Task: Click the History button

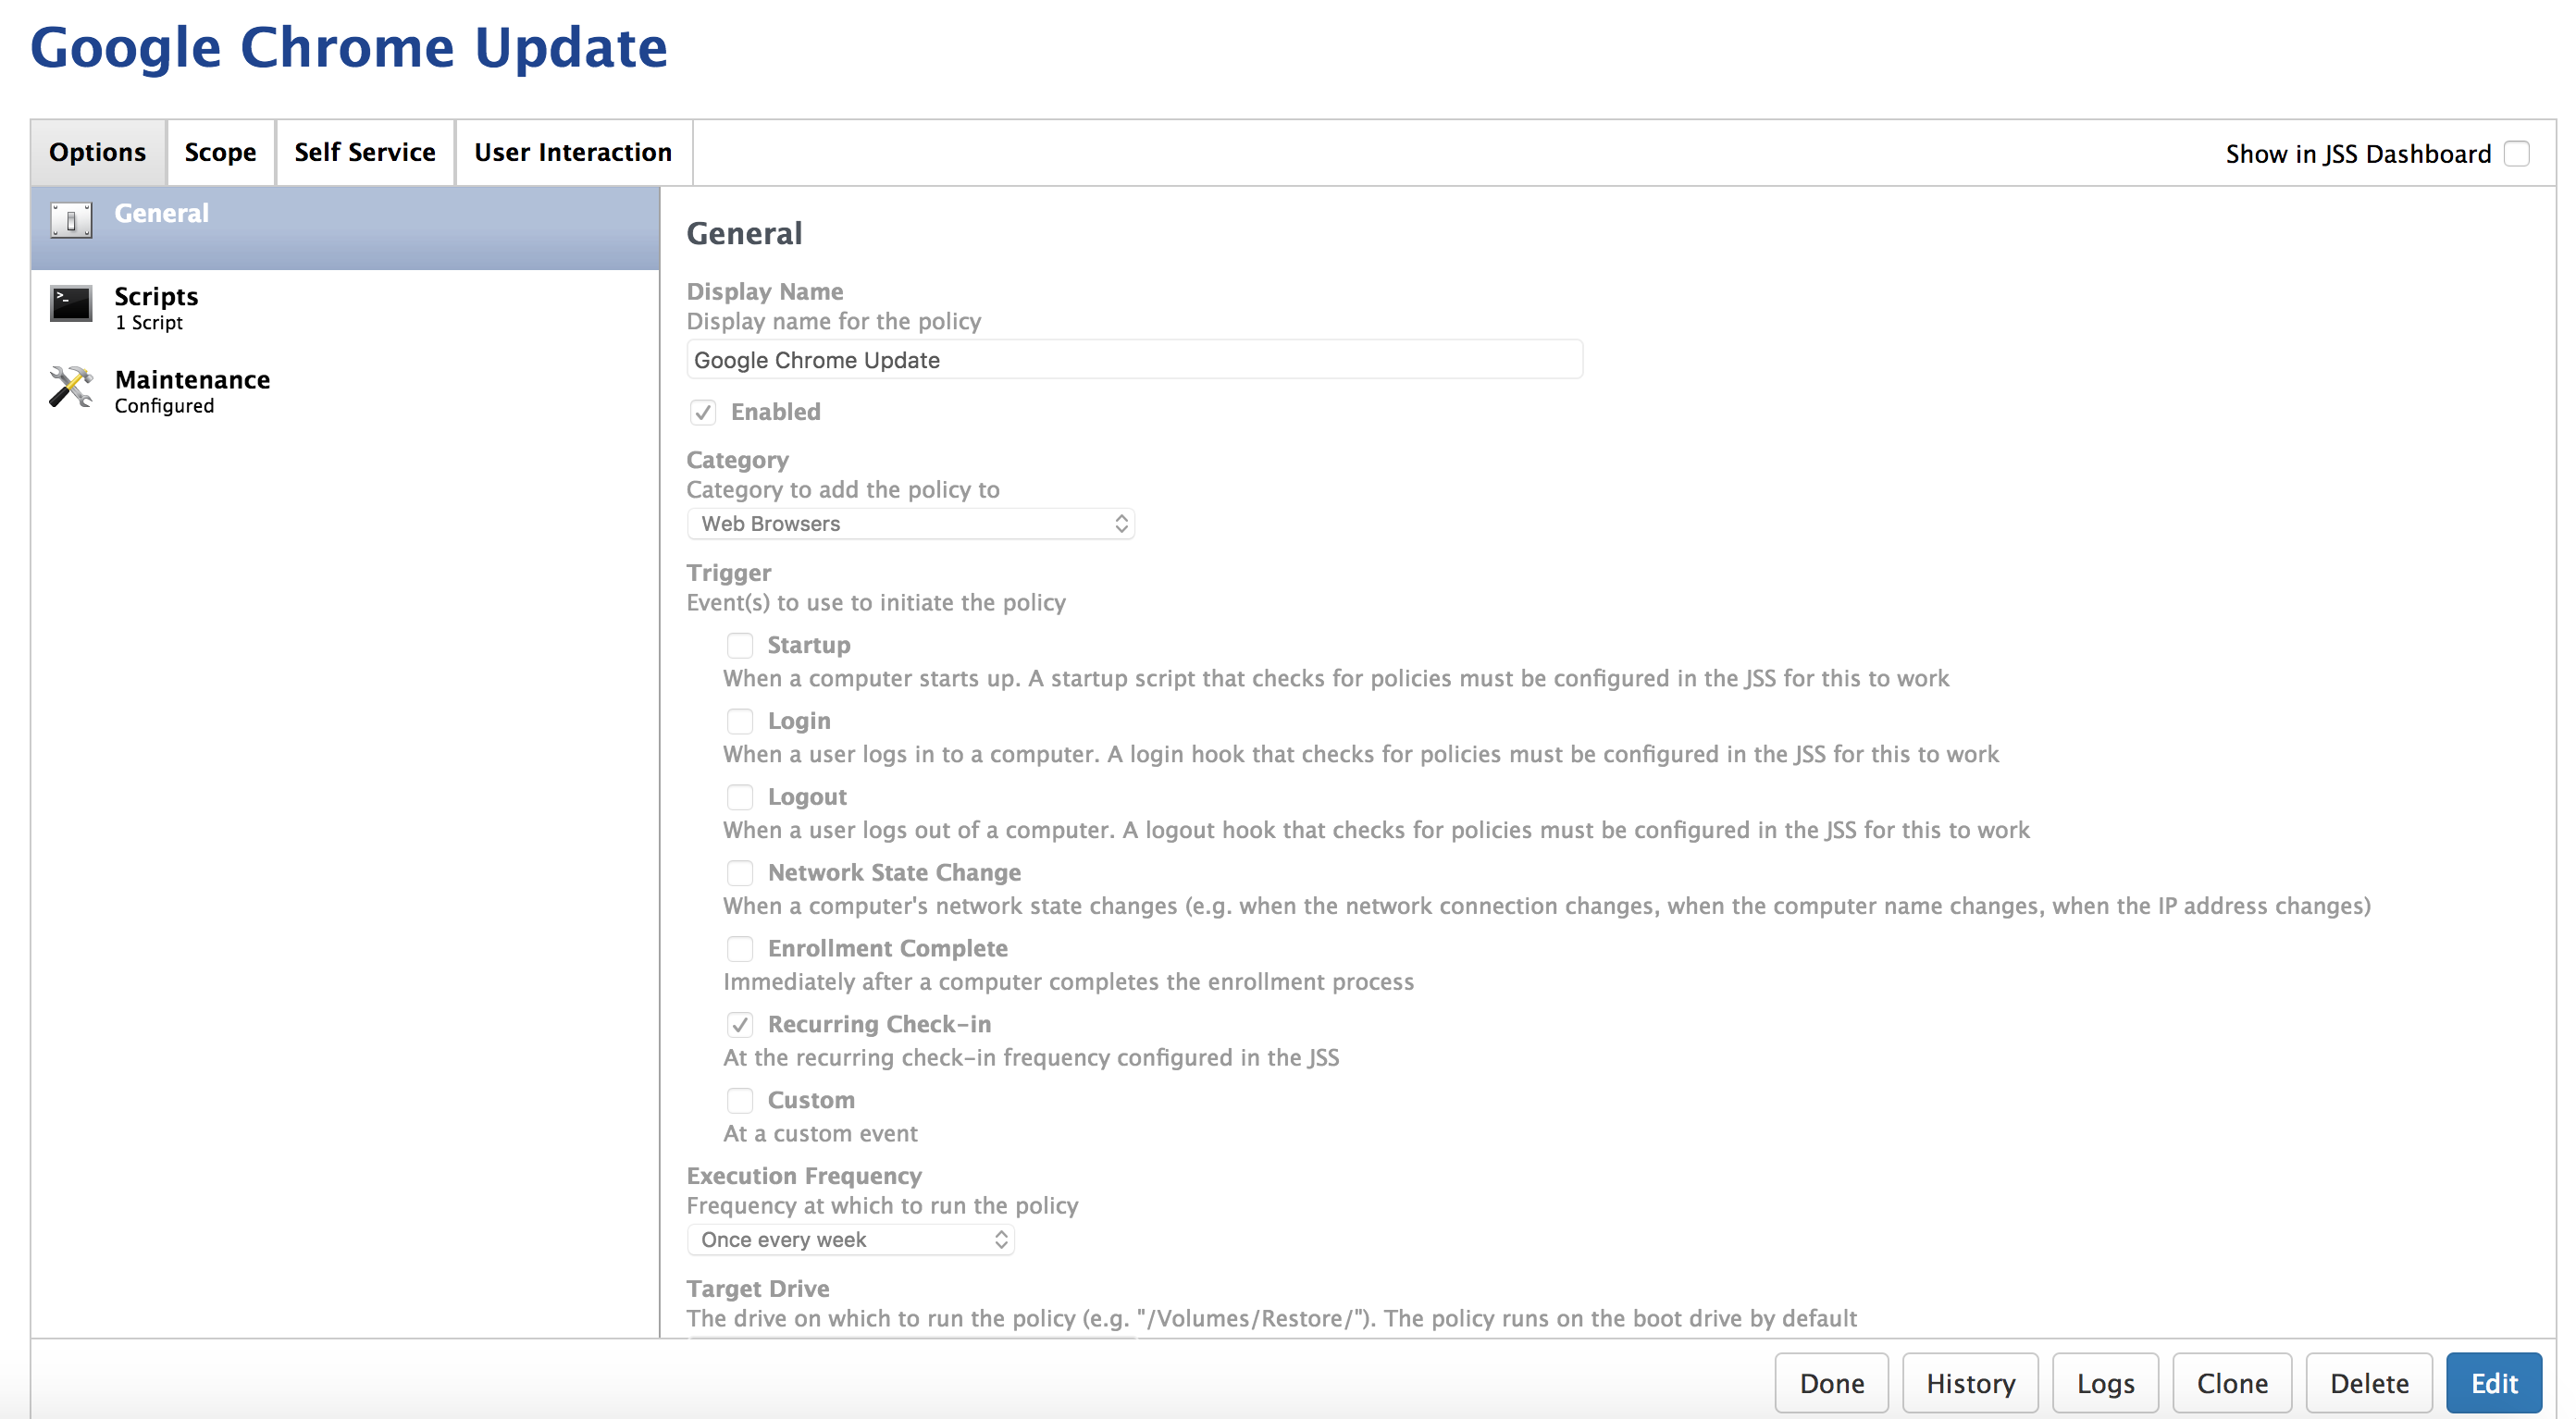Action: [1969, 1383]
